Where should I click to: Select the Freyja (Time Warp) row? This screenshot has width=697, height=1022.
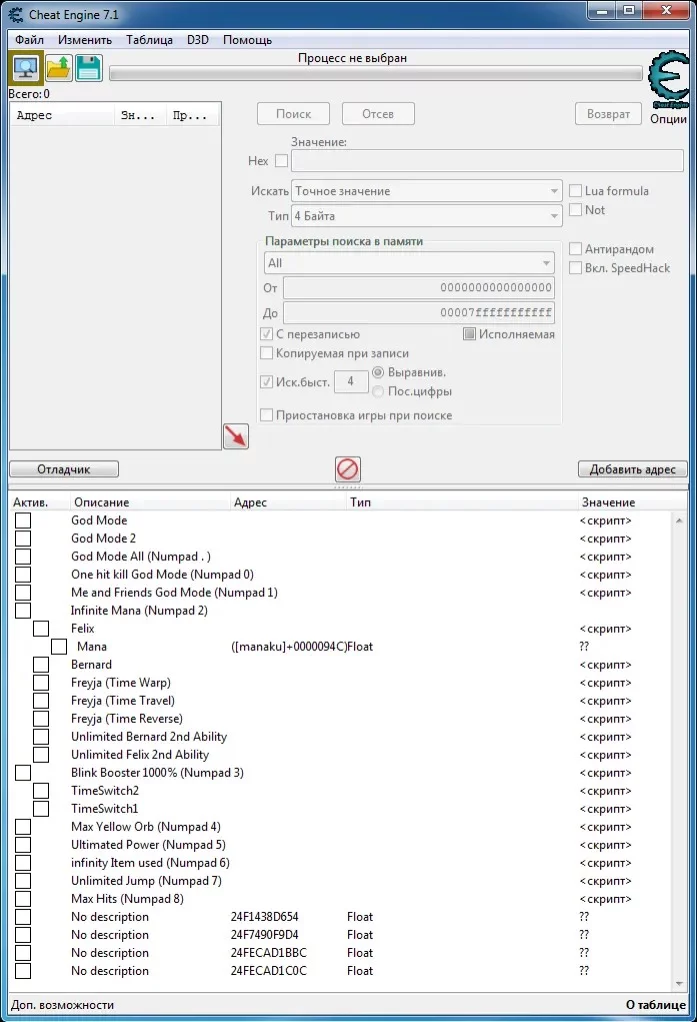[x=342, y=682]
